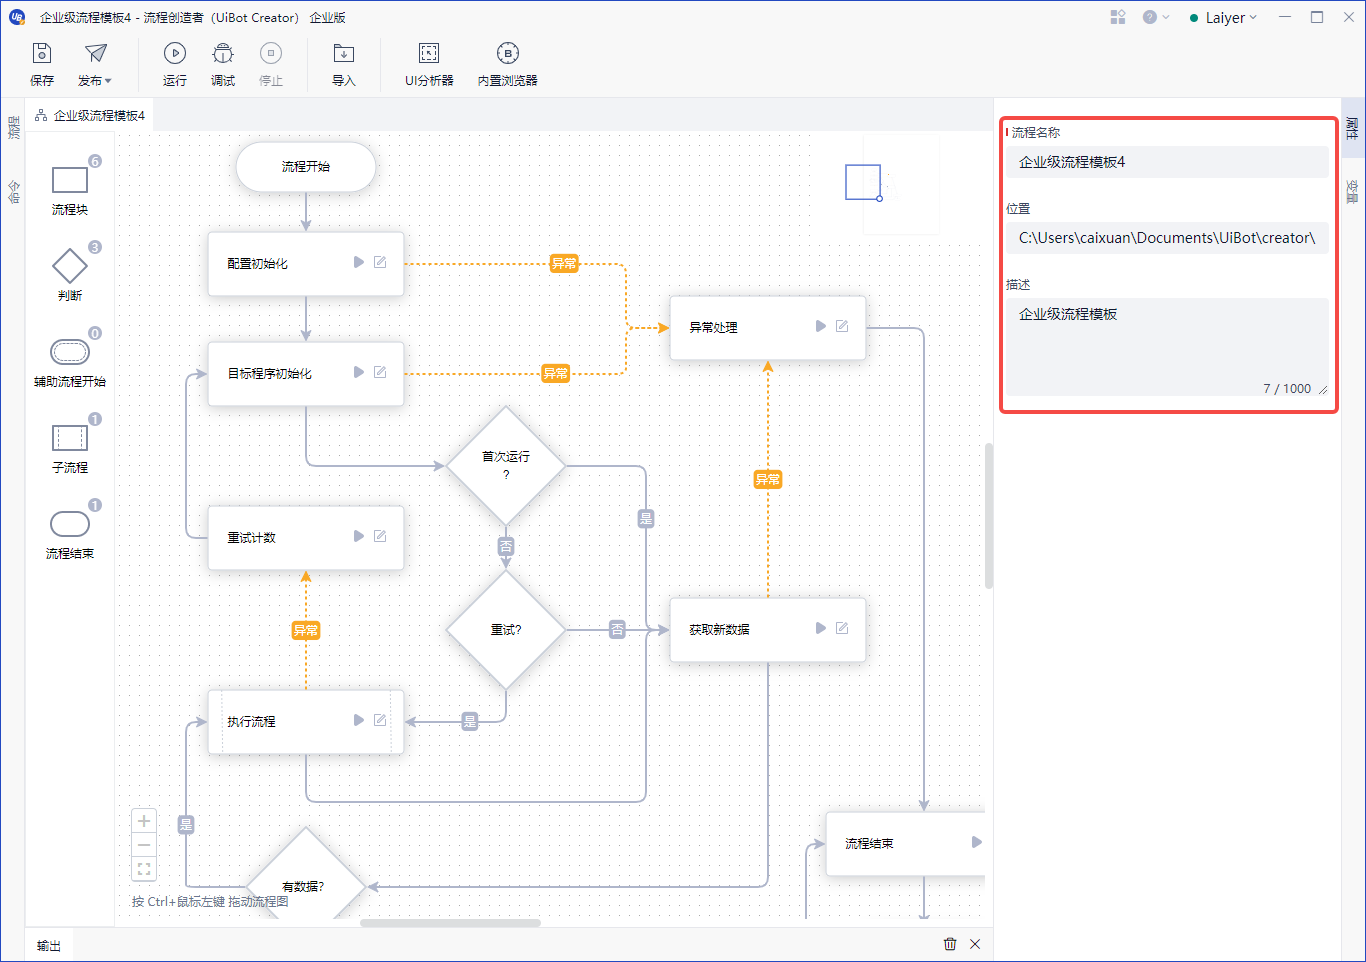The image size is (1366, 962).
Task: Open the 发布 publish dropdown
Action: tap(95, 64)
